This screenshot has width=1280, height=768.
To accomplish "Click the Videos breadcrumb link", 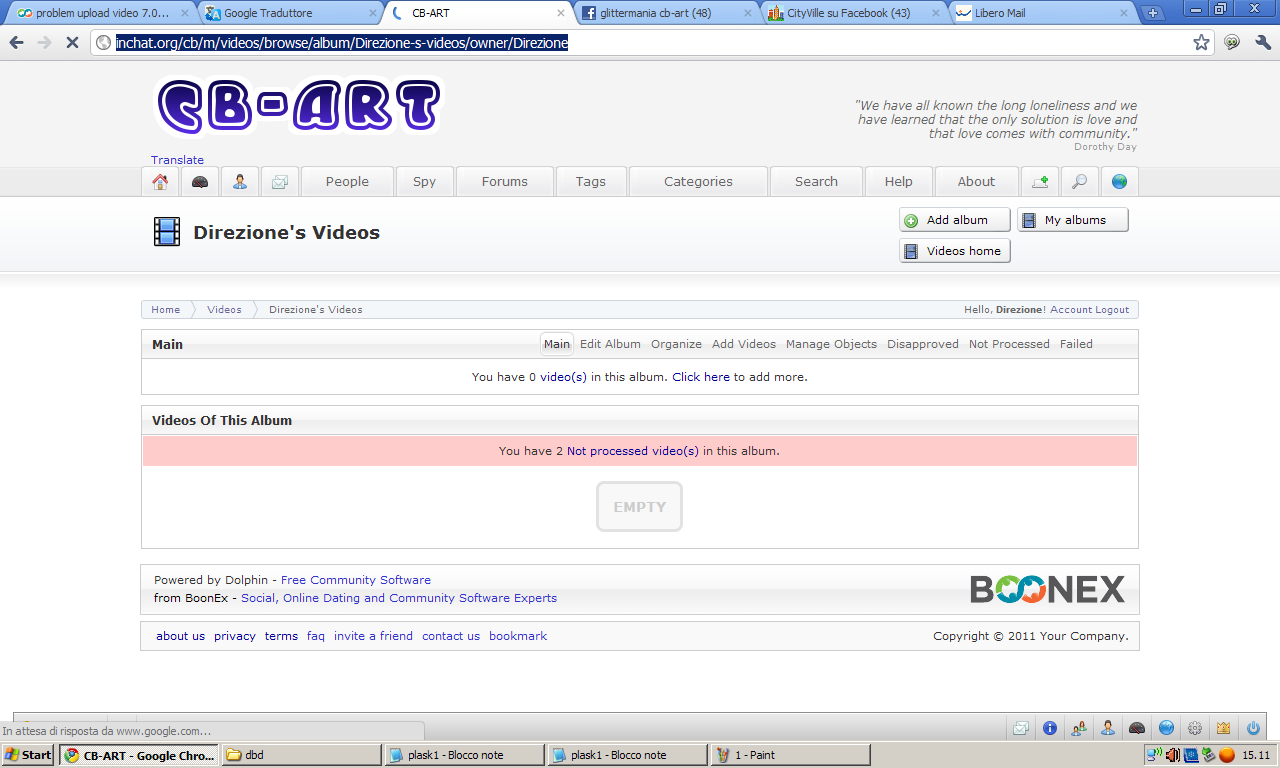I will click(224, 310).
